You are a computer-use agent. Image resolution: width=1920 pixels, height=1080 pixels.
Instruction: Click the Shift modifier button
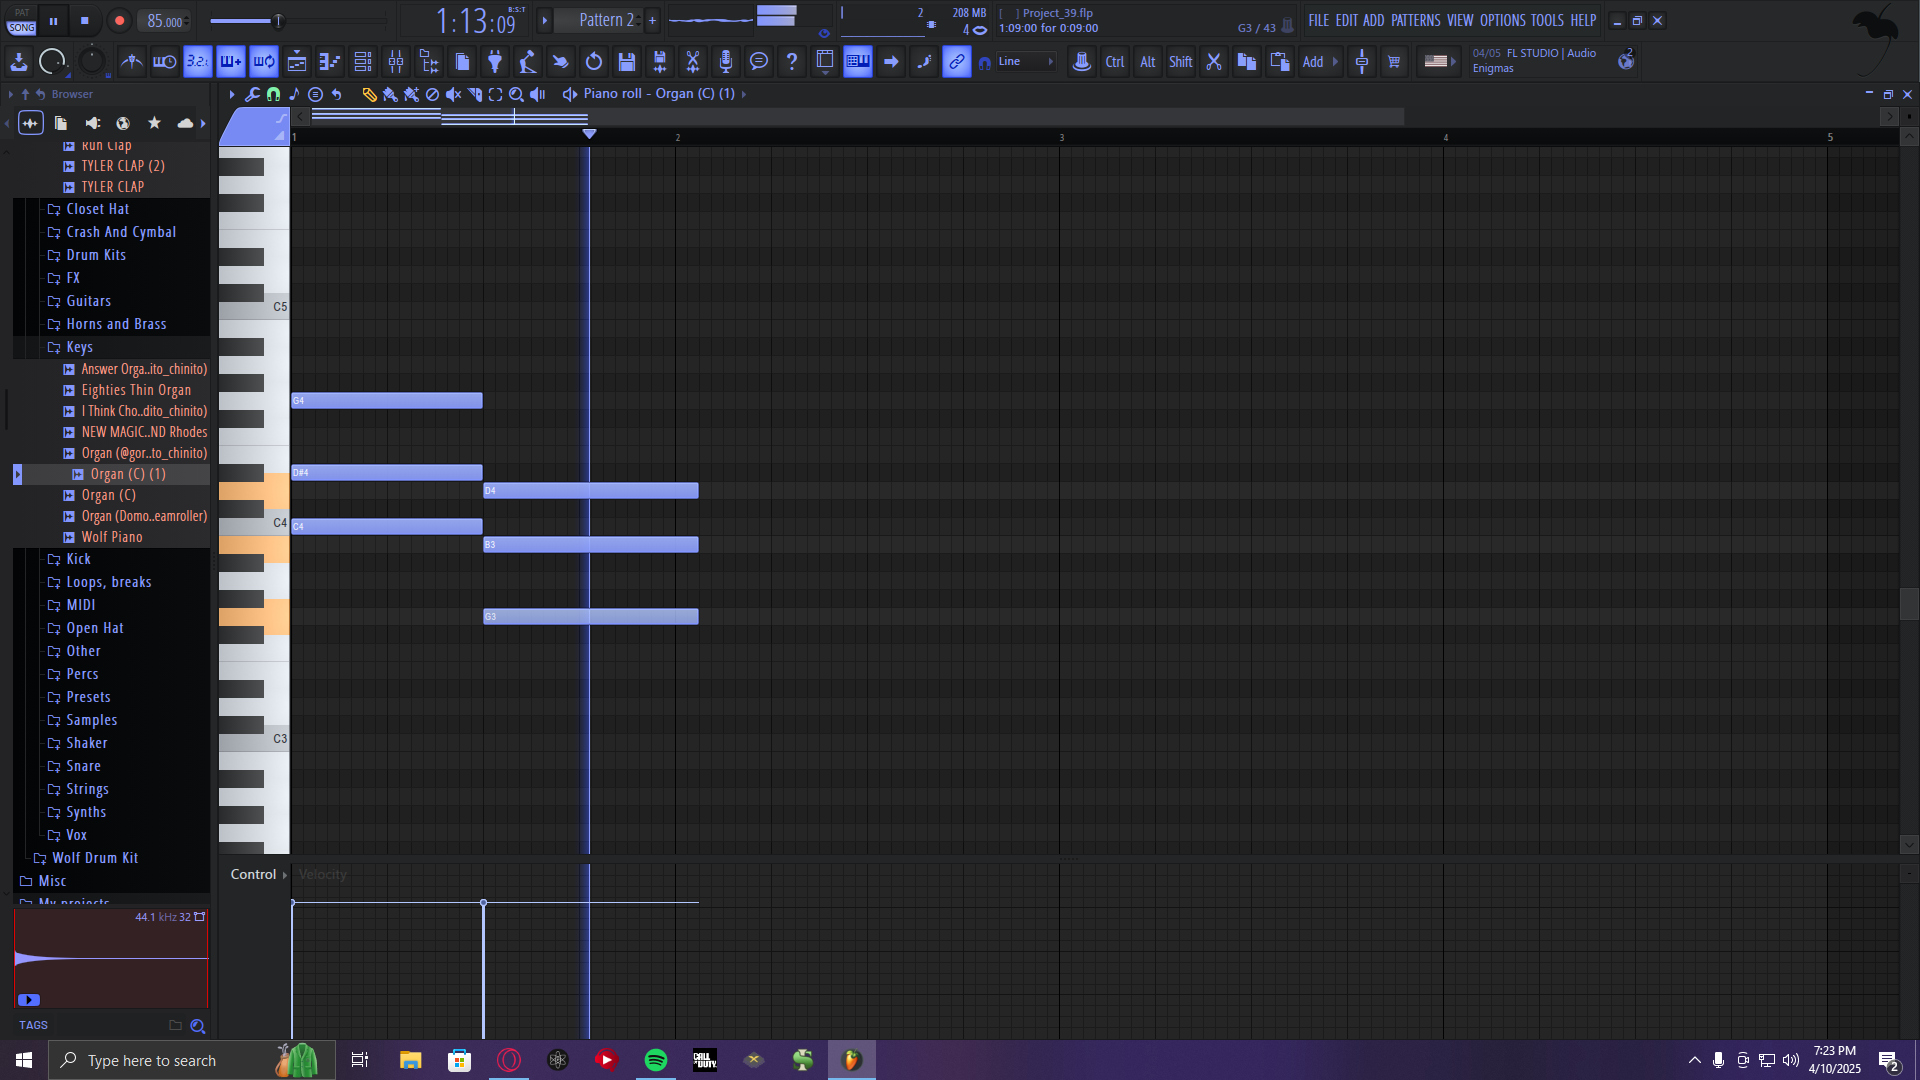tap(1180, 62)
